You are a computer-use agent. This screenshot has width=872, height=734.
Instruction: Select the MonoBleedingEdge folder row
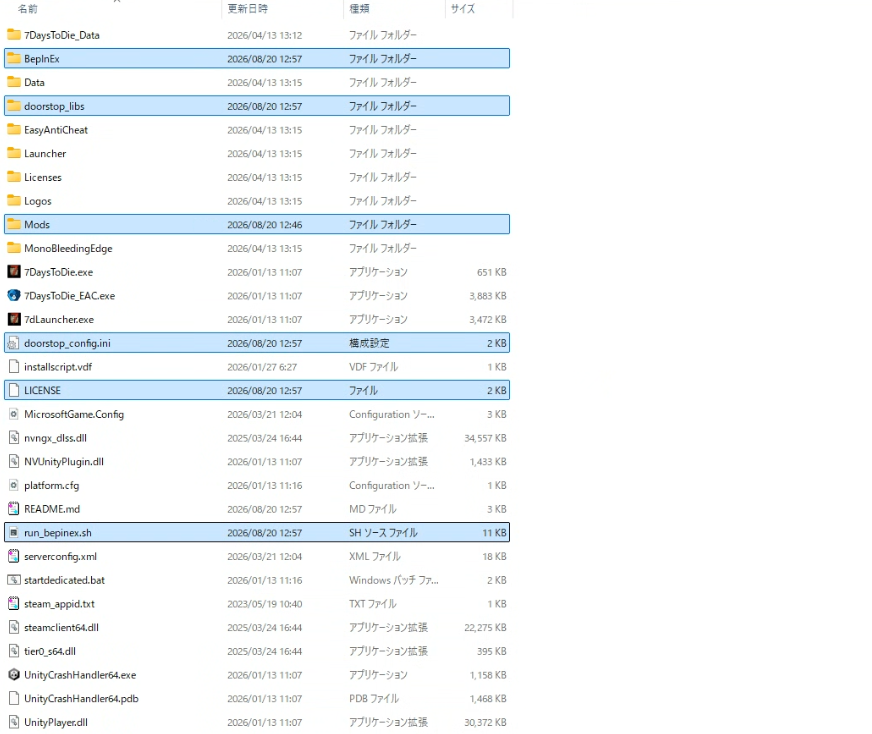point(257,249)
